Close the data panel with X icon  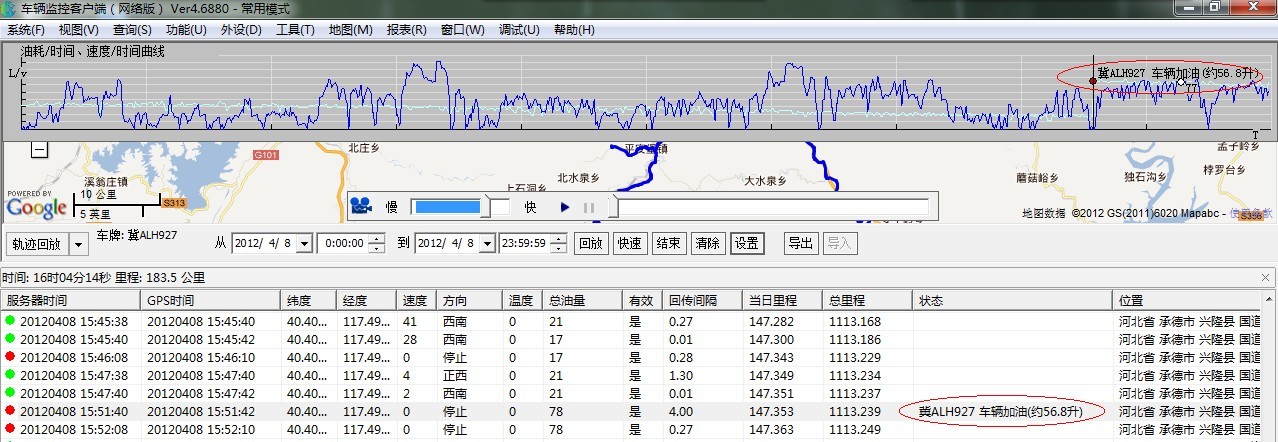coord(1266,277)
